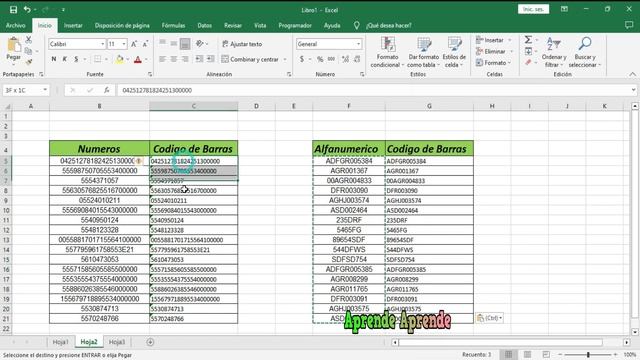Click Insertar cells button
640x360 pixels.
[x=490, y=40]
